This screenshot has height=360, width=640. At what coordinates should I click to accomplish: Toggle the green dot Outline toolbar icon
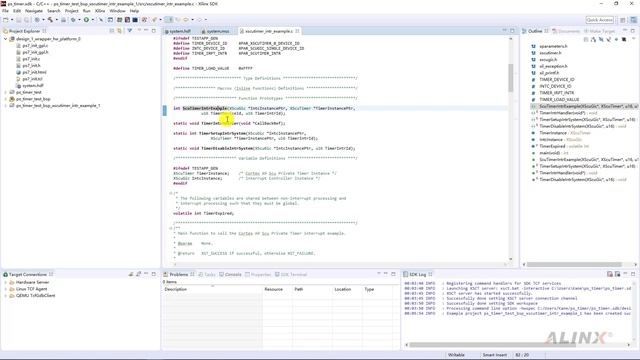point(616,40)
